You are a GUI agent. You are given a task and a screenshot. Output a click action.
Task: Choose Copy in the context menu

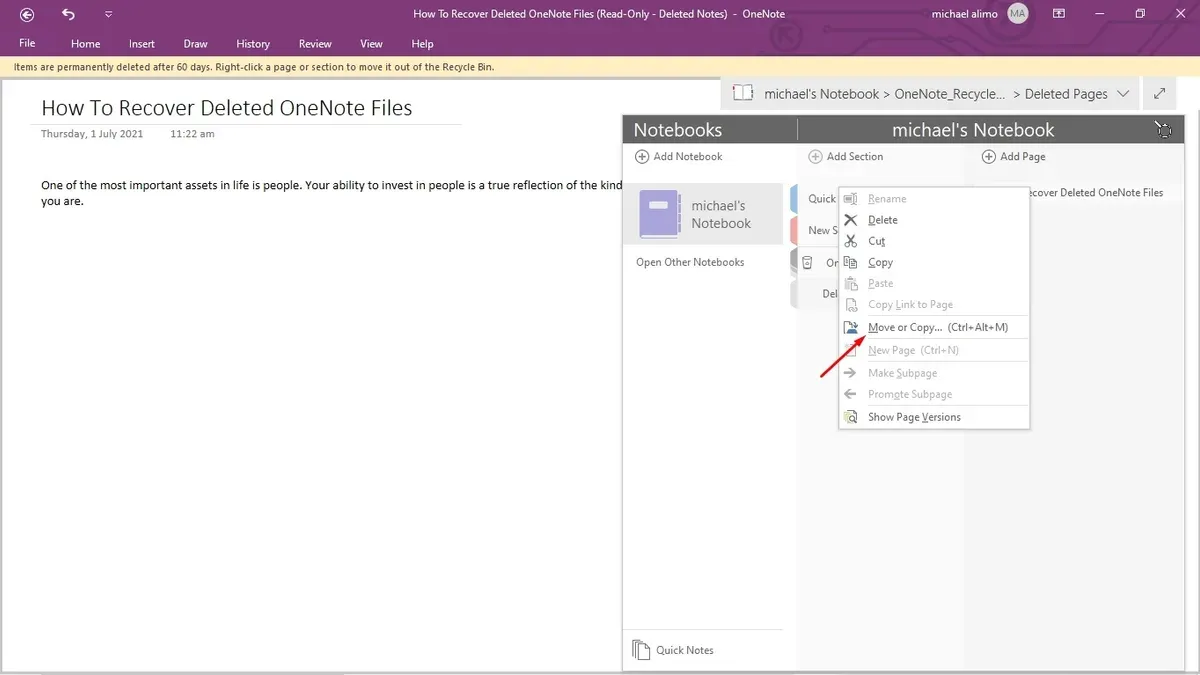tap(934, 262)
